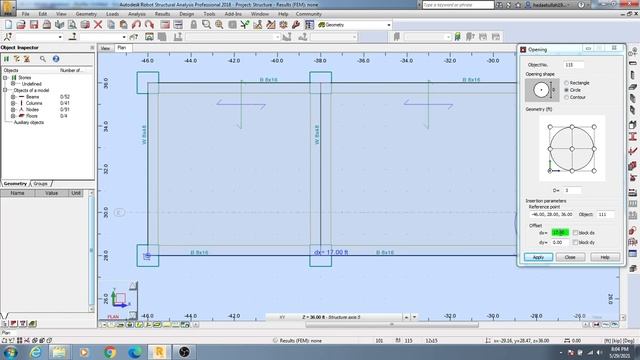Click the calculations gear icon
Image resolution: width=640 pixels, height=360 pixels.
pyautogui.click(x=283, y=25)
